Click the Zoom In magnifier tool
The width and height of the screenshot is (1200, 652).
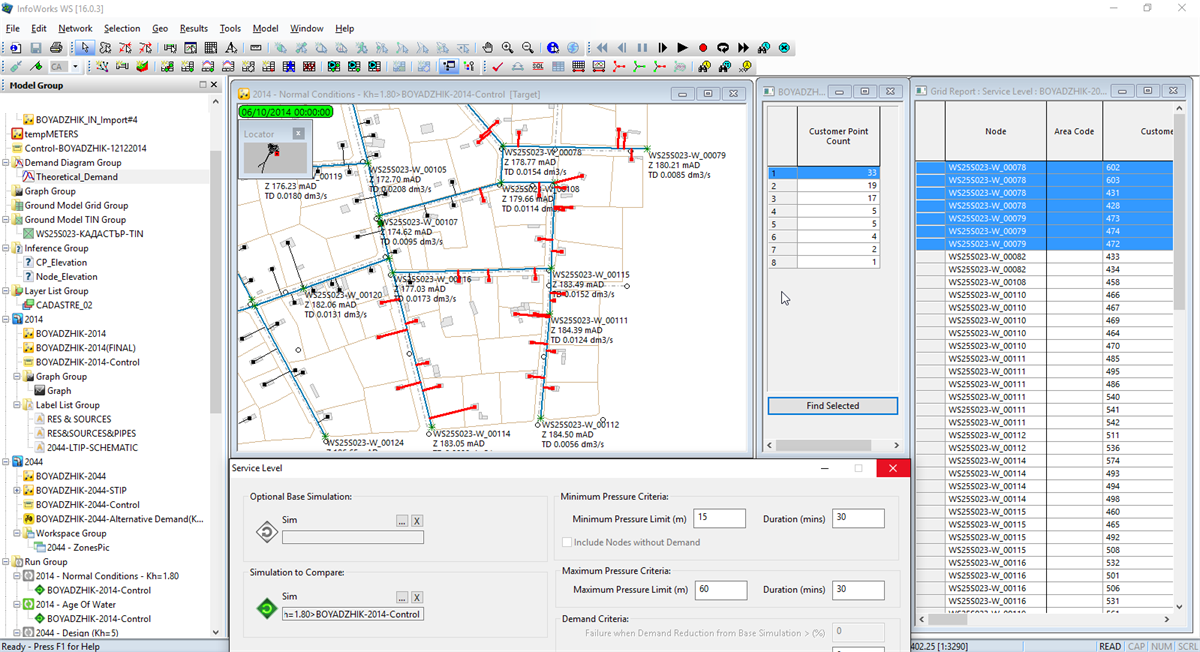pyautogui.click(x=508, y=48)
